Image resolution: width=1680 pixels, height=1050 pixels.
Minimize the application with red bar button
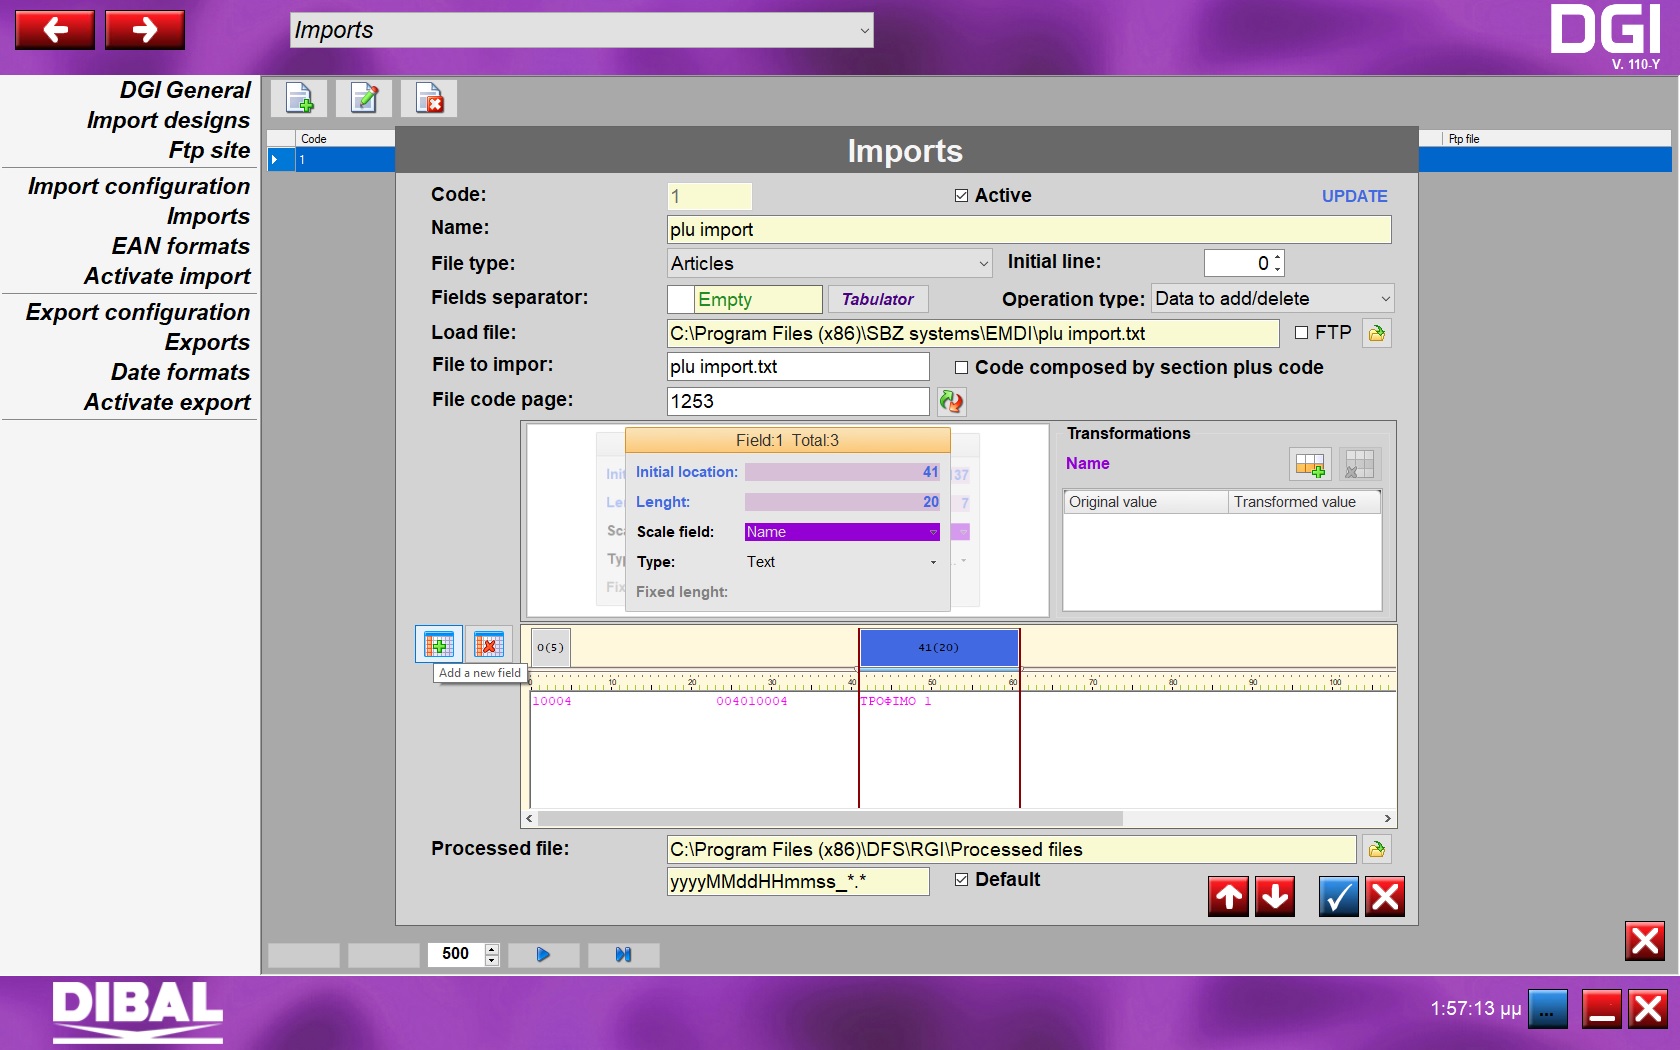pos(1601,1009)
